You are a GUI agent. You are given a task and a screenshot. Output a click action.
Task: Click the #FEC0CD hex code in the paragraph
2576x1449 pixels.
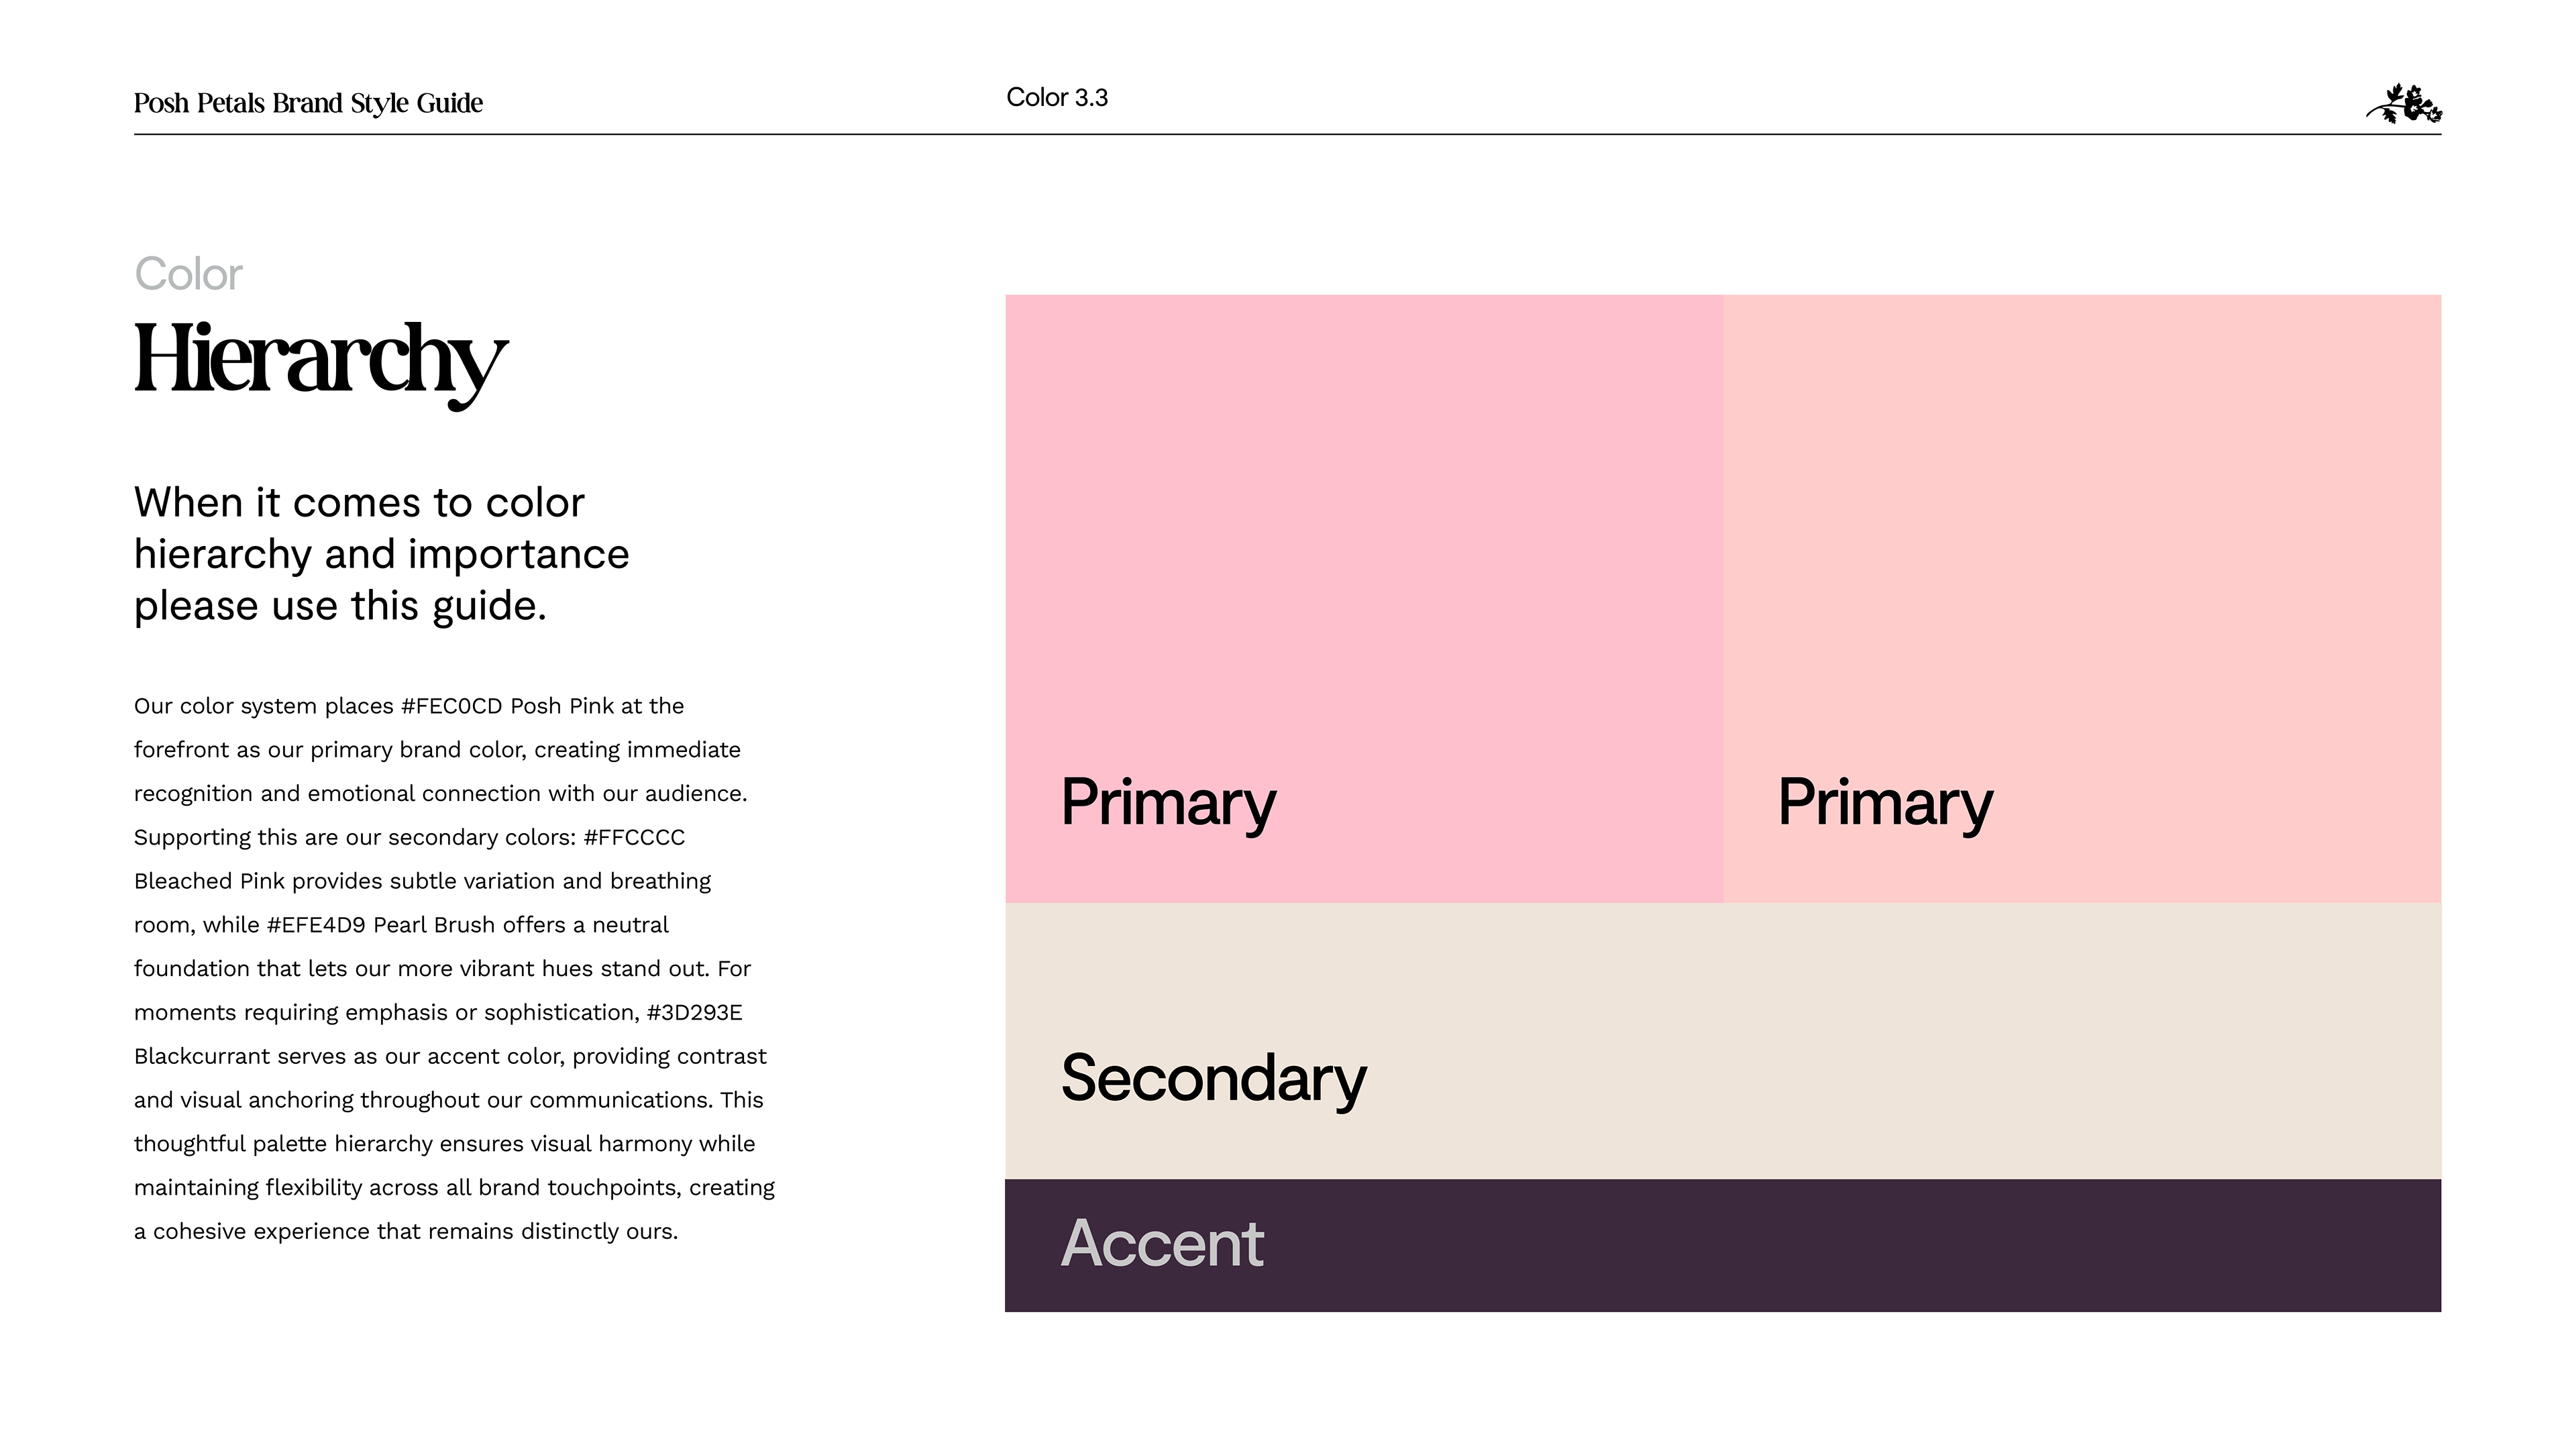pos(451,706)
